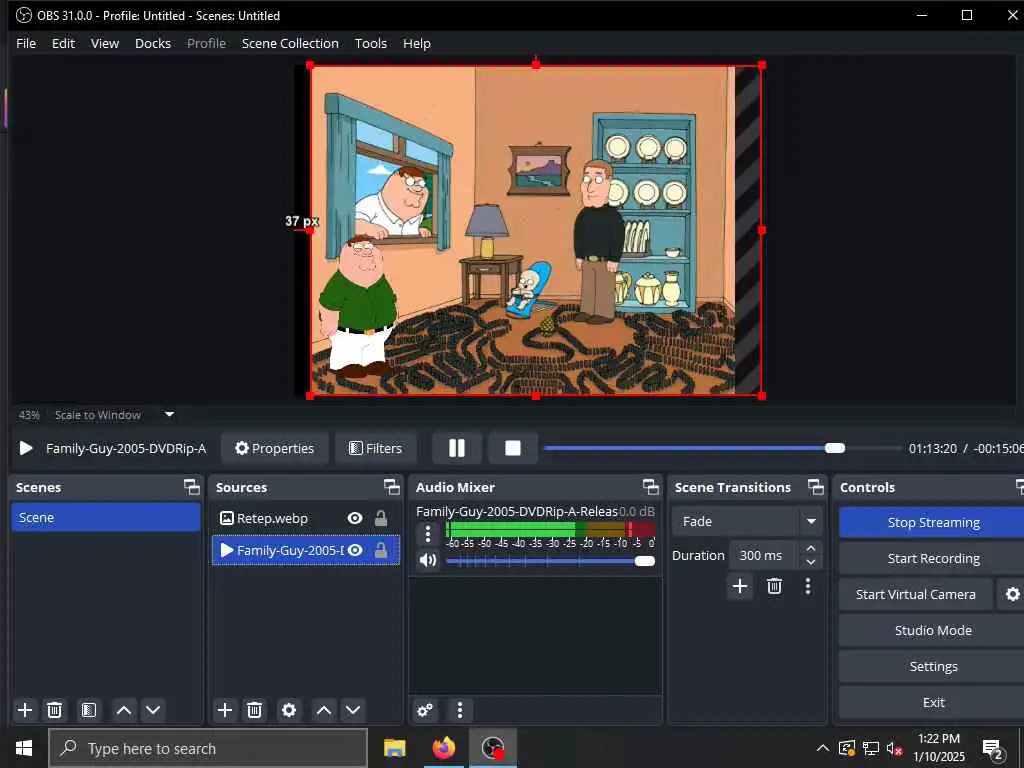Viewport: 1024px width, 768px height.
Task: Open the Edit menu
Action: [63, 43]
